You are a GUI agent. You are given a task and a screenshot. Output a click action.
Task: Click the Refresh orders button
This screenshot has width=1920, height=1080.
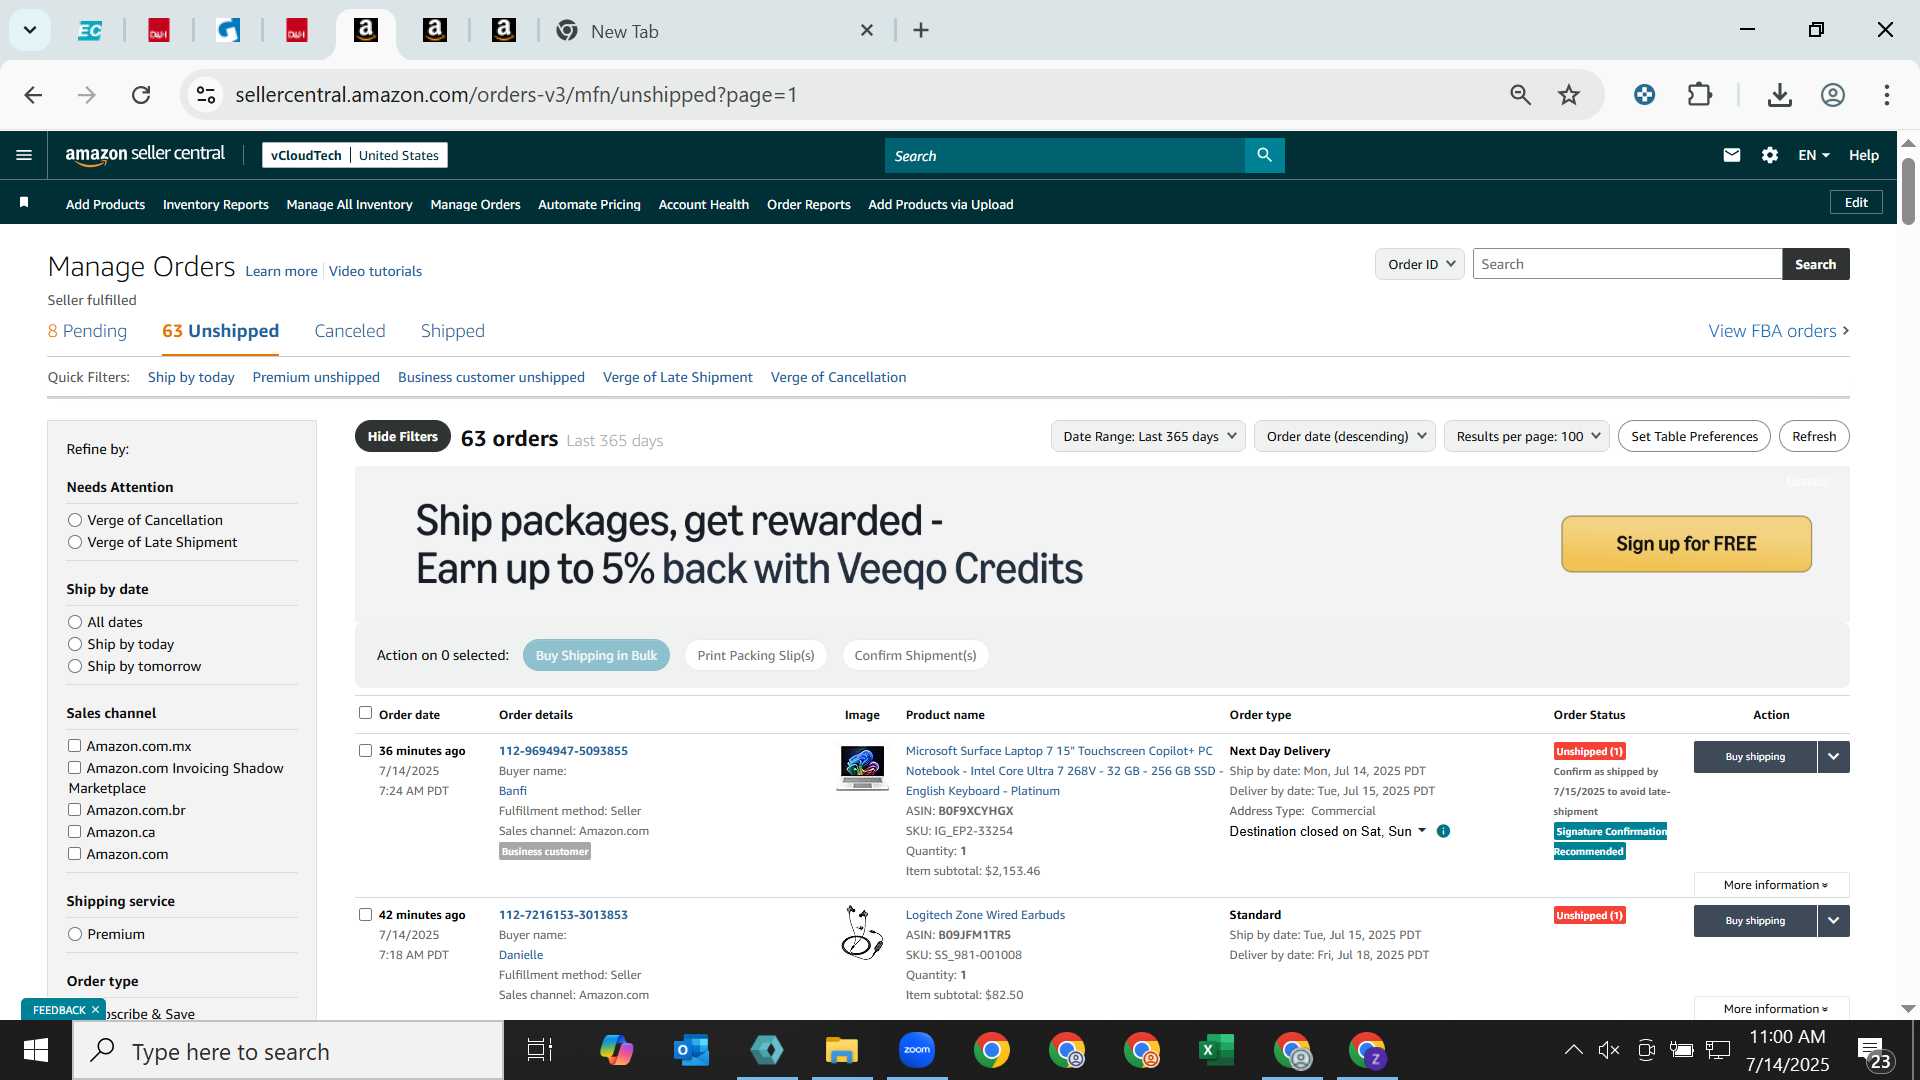tap(1814, 436)
